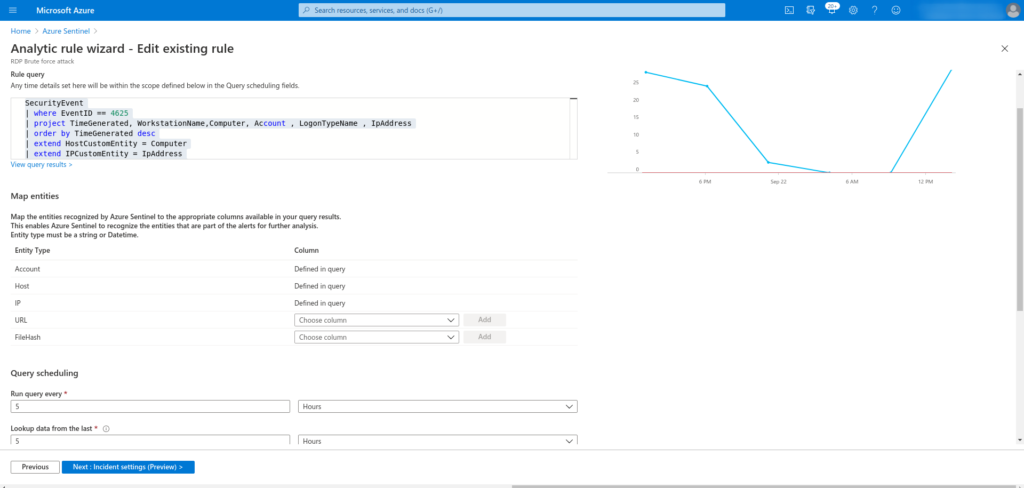
Task: Go to the Home breadcrumb
Action: point(20,31)
